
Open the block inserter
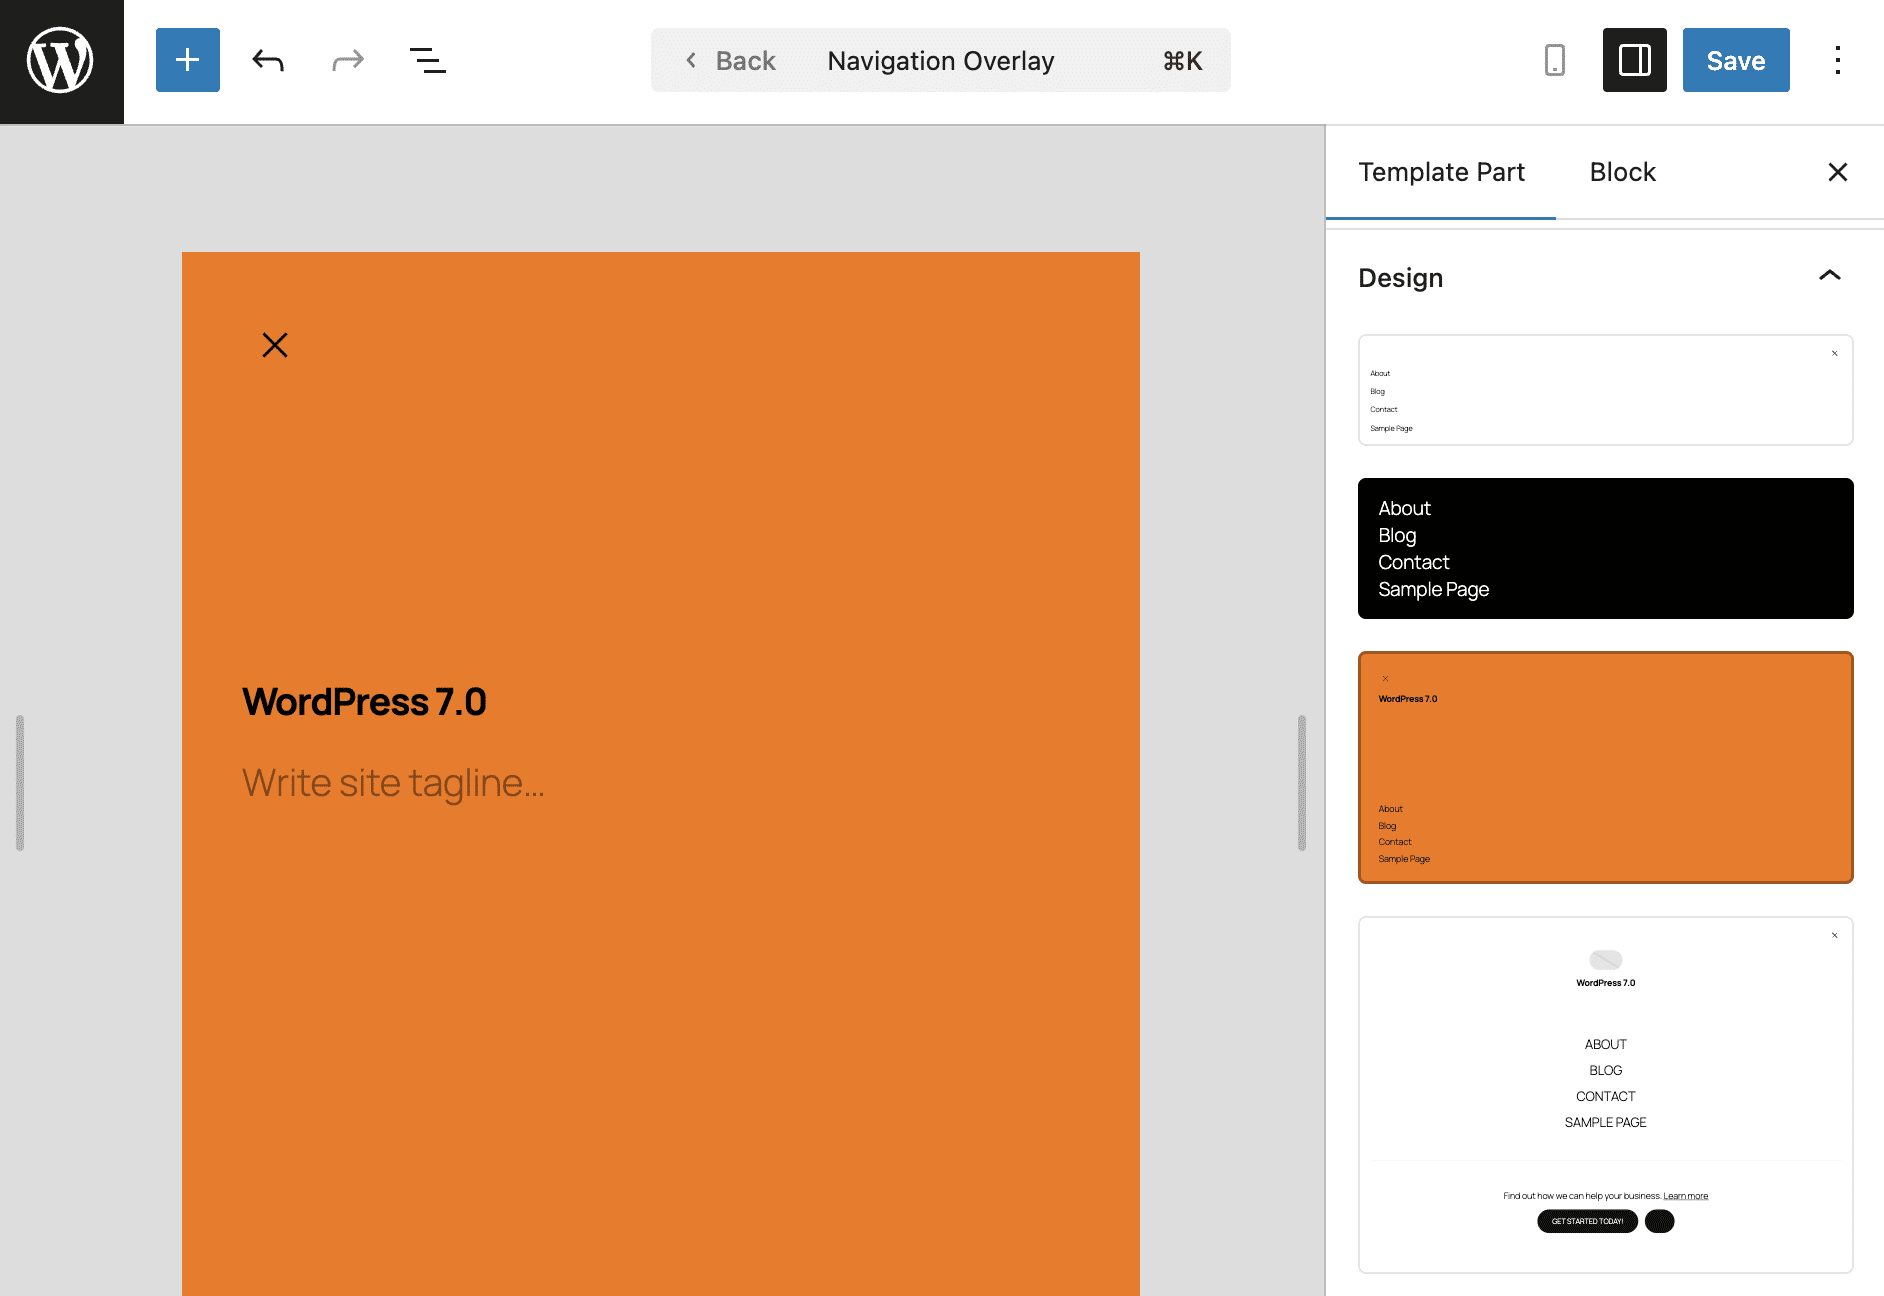187,60
